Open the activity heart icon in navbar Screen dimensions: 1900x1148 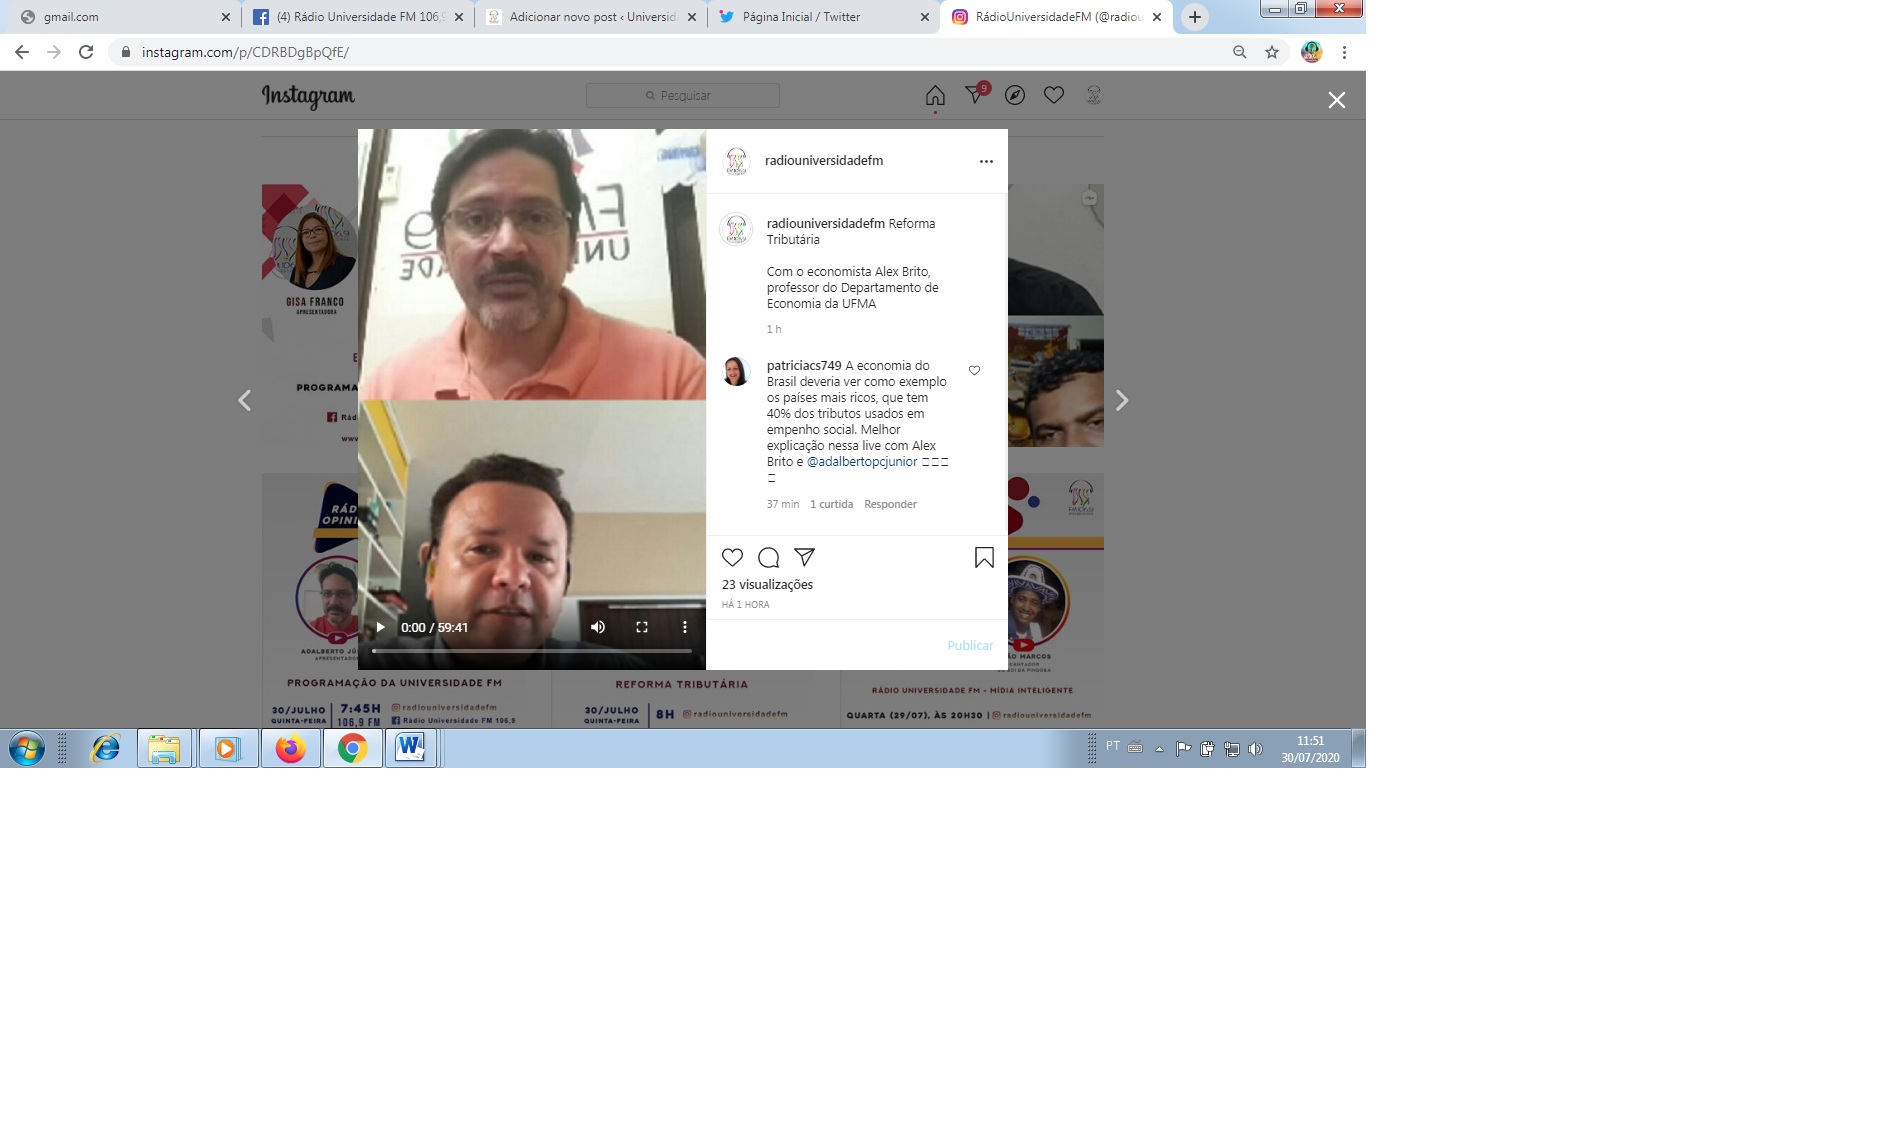click(1054, 95)
